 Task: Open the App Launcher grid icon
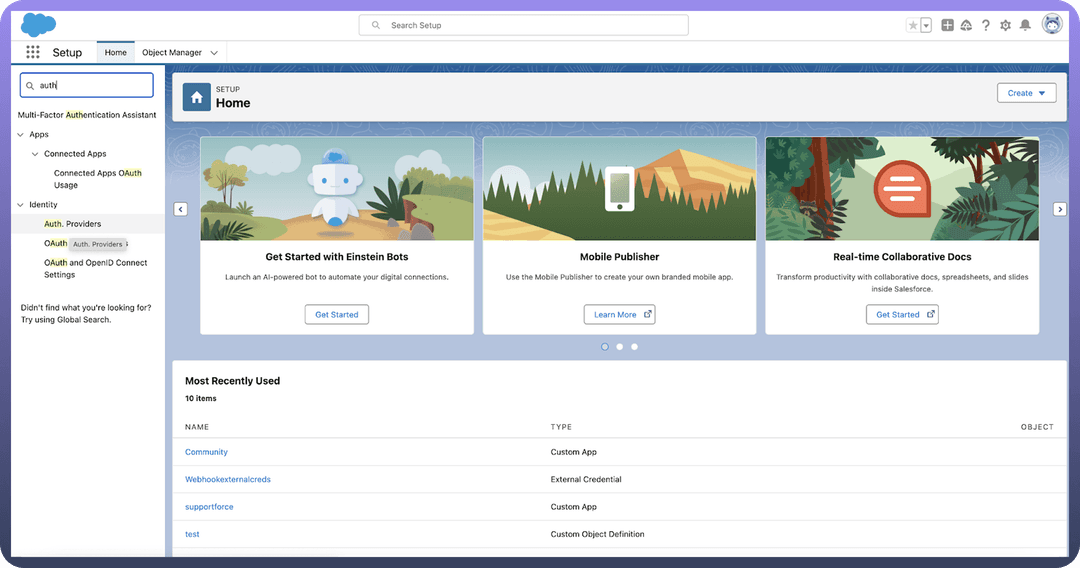33,52
